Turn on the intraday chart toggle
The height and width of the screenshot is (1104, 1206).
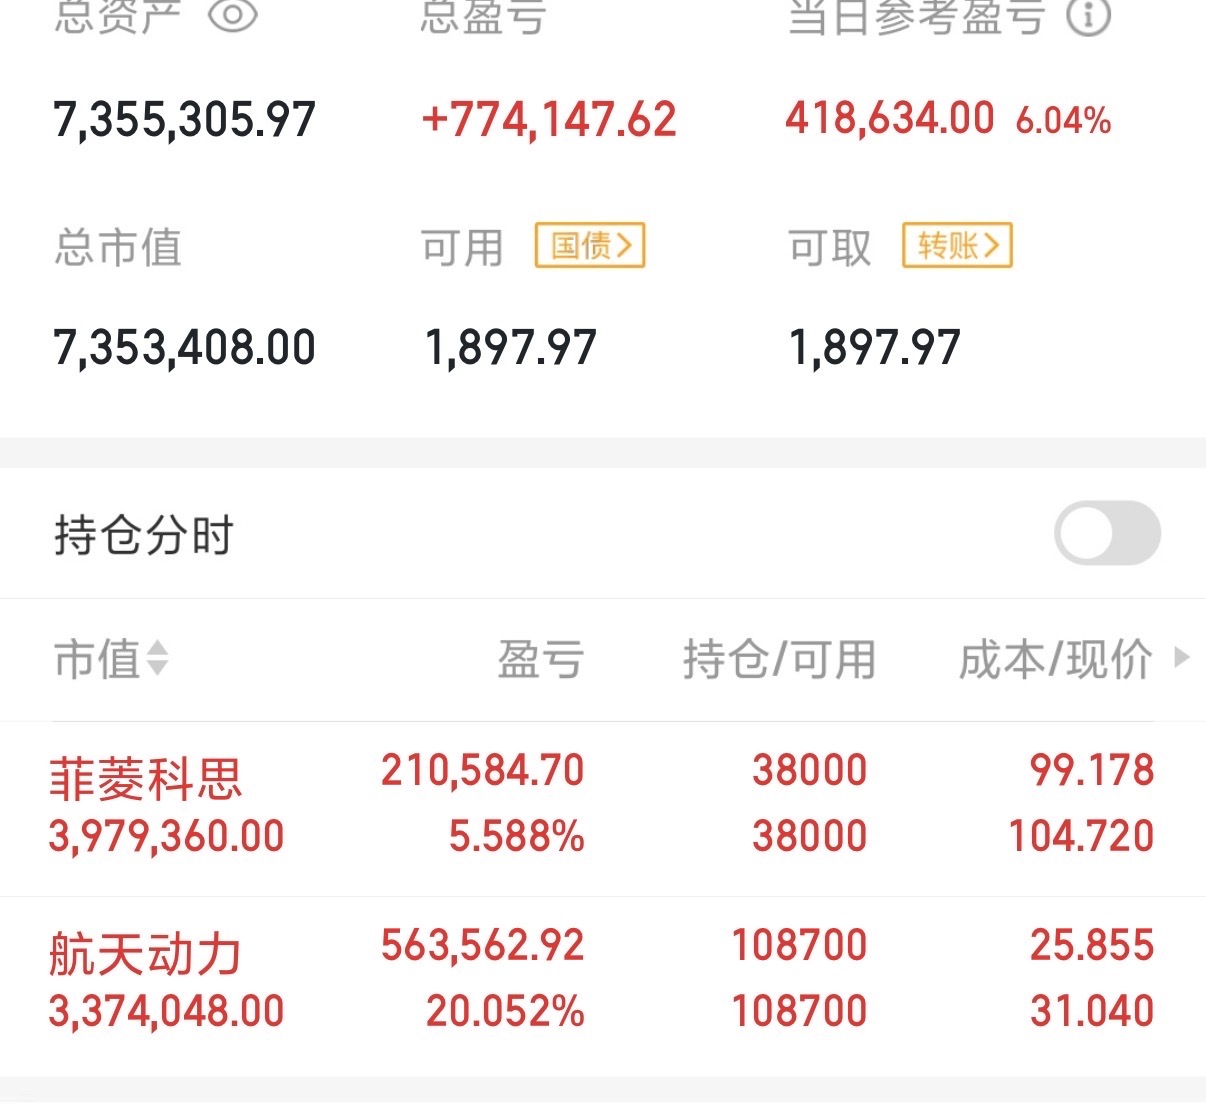tap(1109, 534)
